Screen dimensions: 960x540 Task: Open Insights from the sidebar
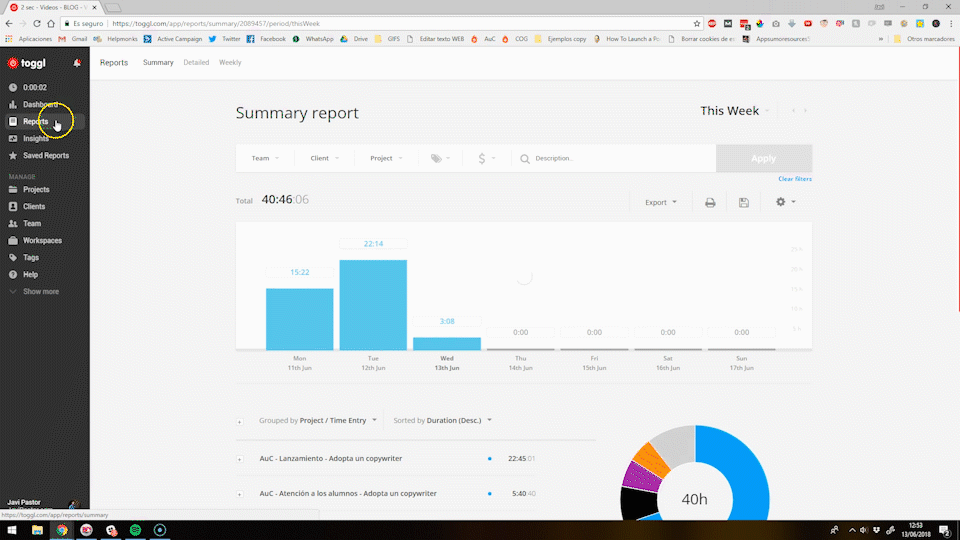36,139
